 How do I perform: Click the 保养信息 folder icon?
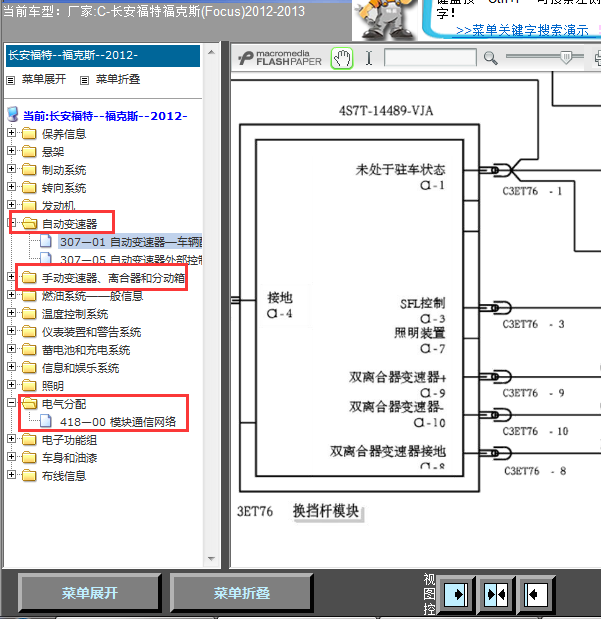(x=29, y=133)
